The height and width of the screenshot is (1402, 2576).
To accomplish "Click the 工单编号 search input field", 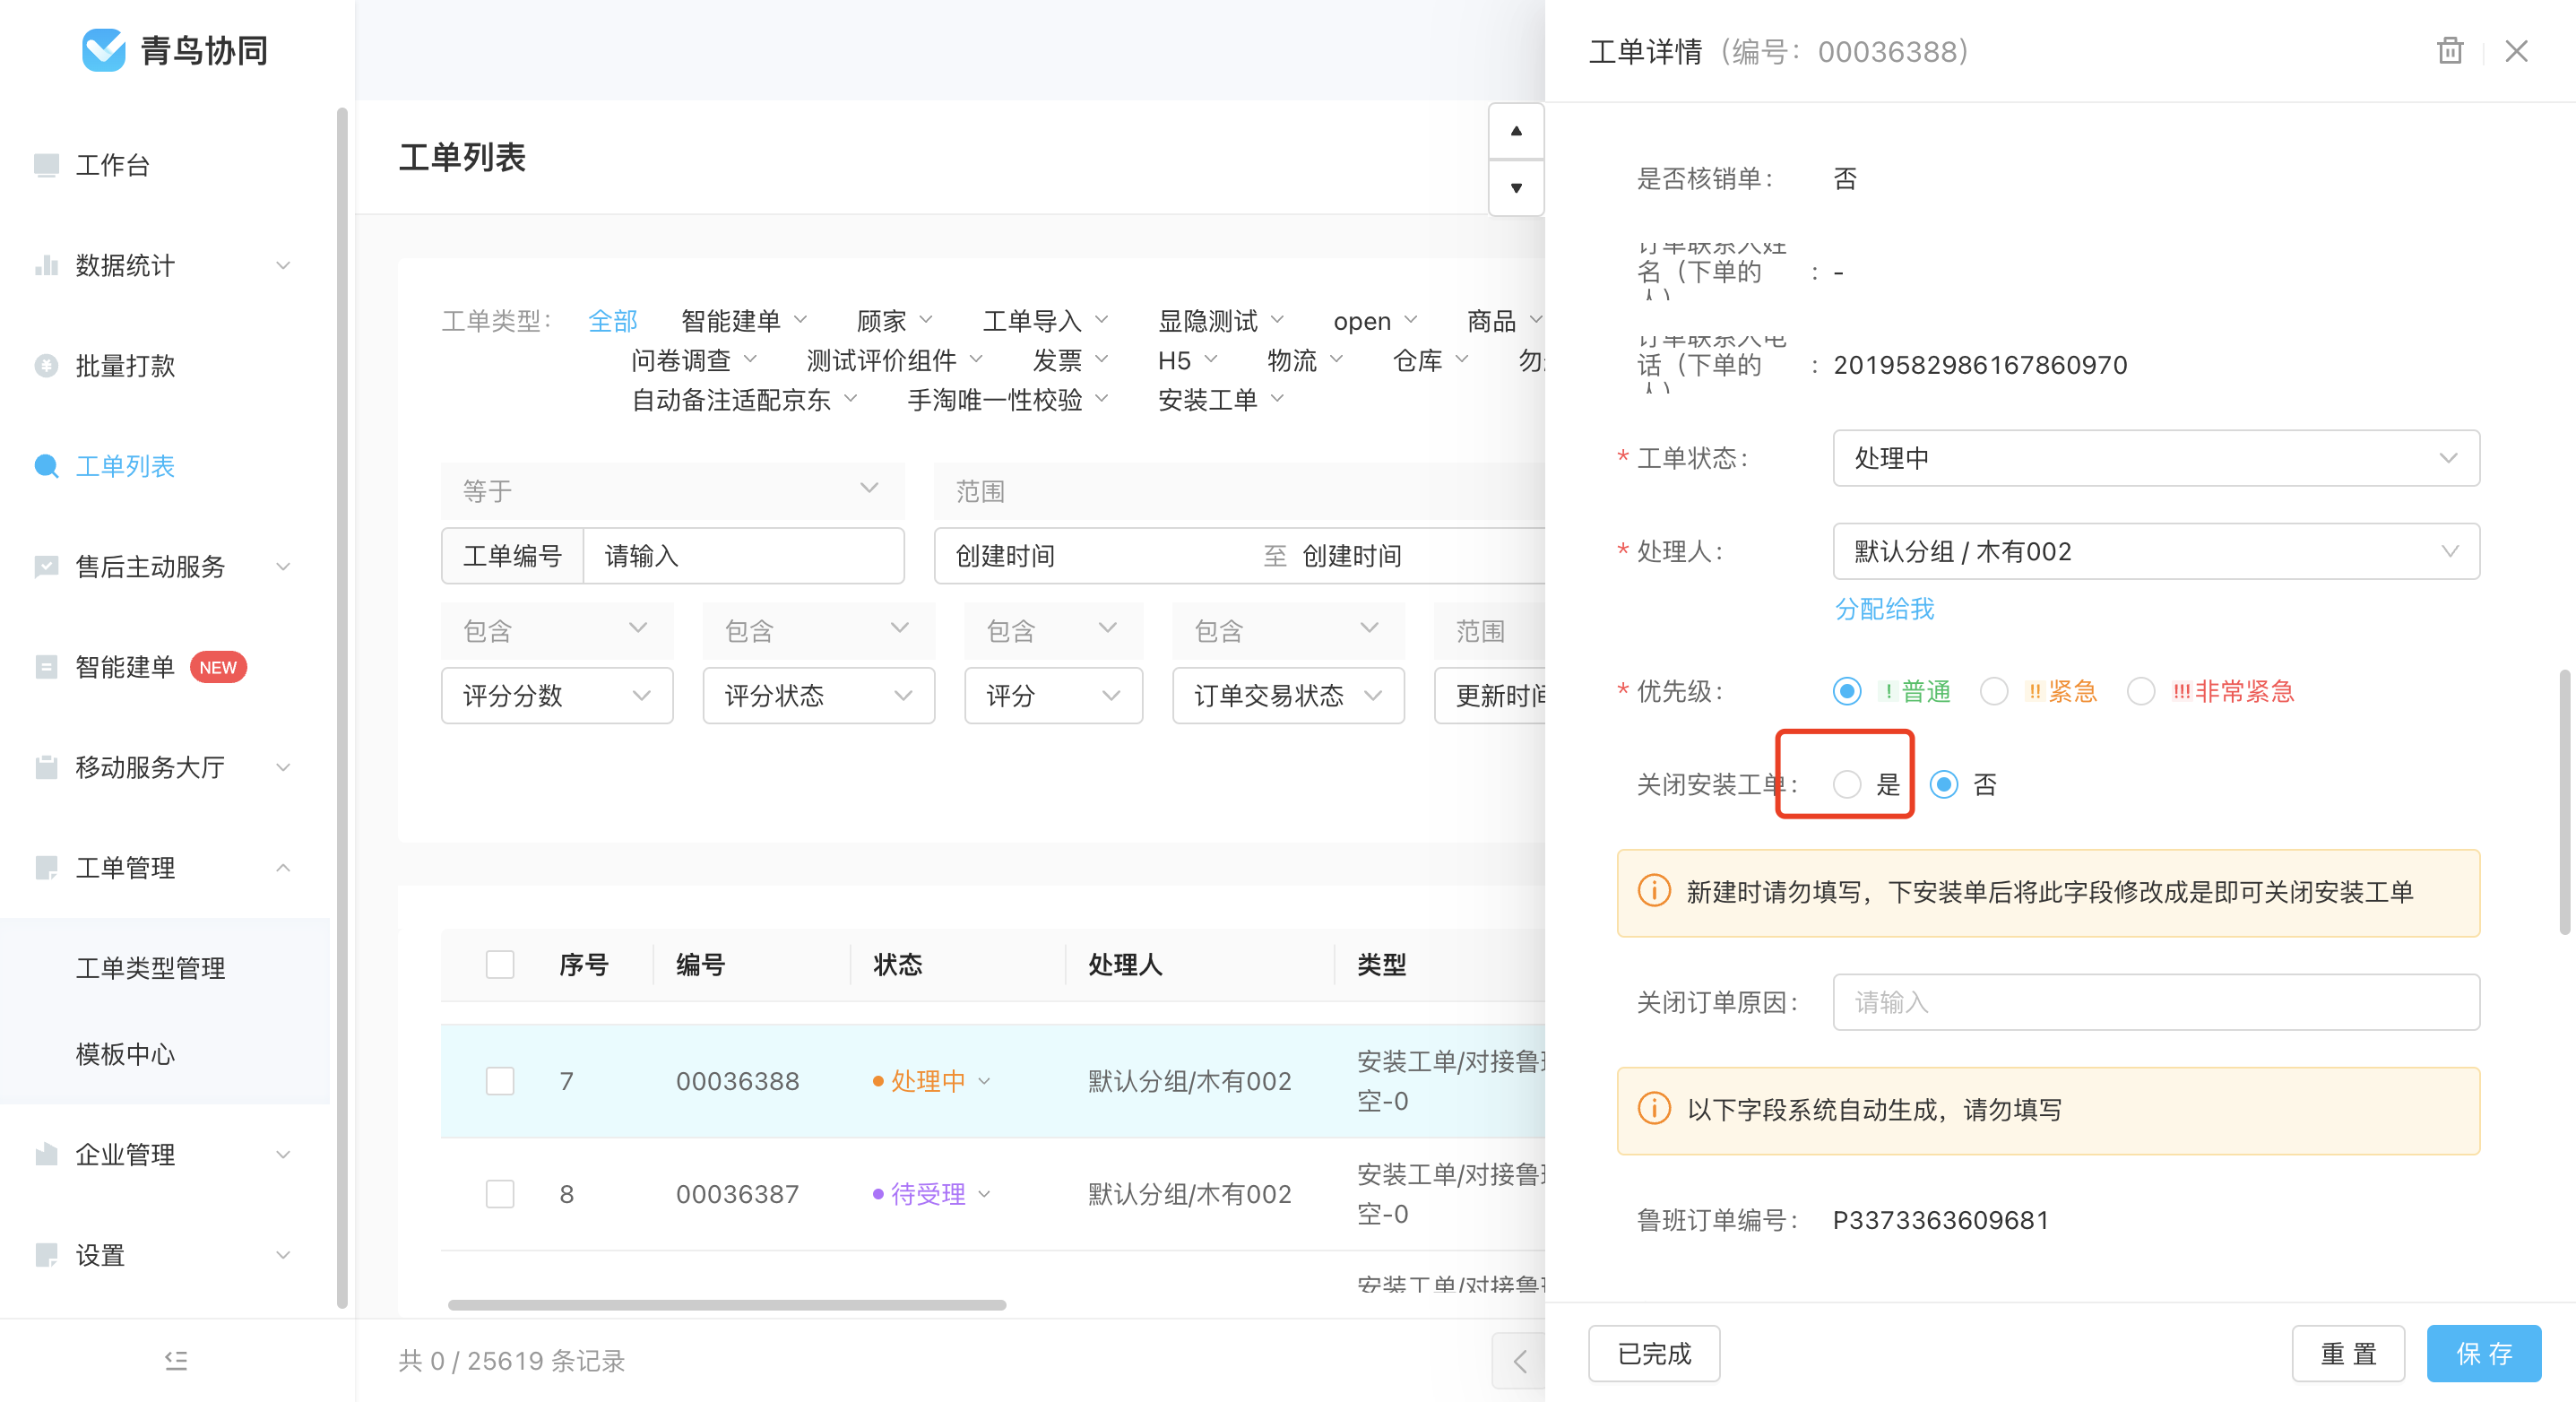I will point(743,556).
